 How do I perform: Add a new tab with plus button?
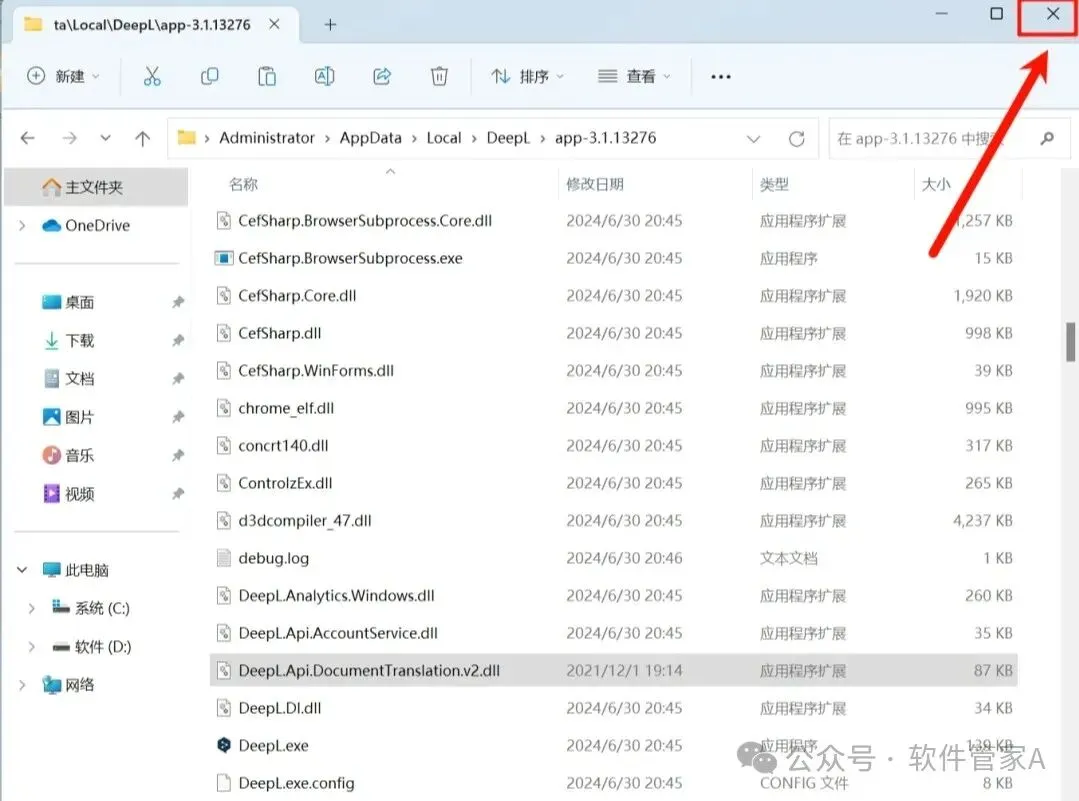tap(330, 25)
